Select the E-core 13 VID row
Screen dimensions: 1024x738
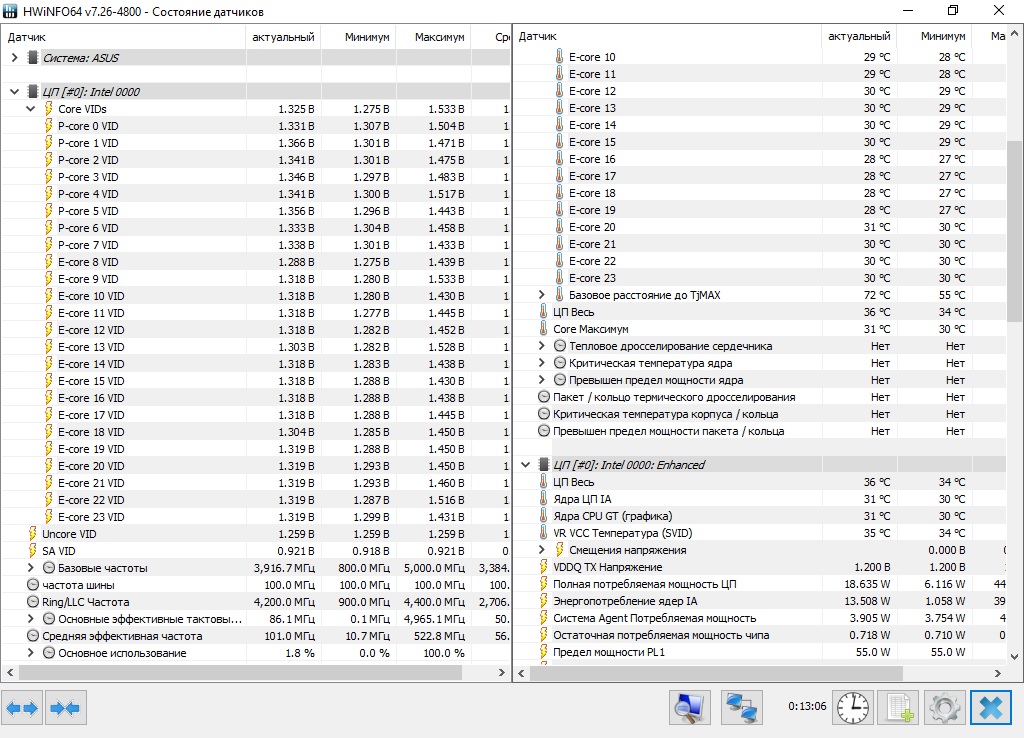click(x=255, y=346)
